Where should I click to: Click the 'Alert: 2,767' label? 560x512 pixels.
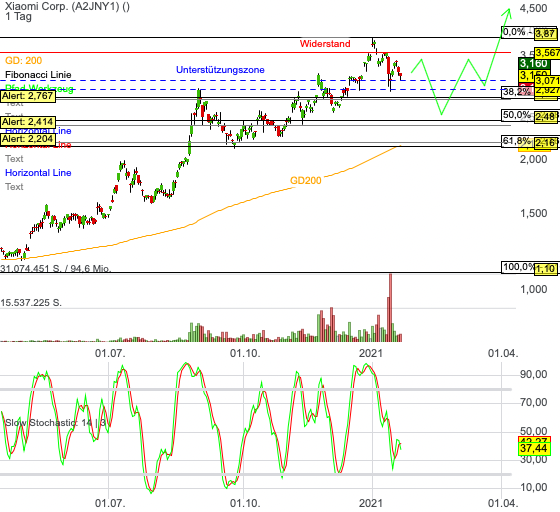coord(28,96)
